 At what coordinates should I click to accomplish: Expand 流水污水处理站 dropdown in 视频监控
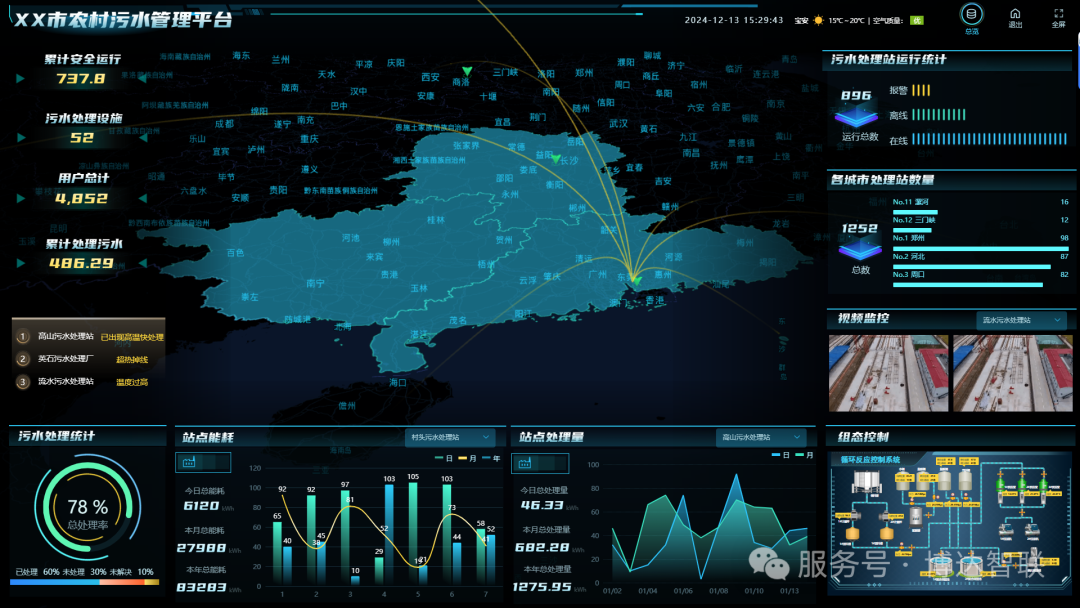pos(1020,320)
